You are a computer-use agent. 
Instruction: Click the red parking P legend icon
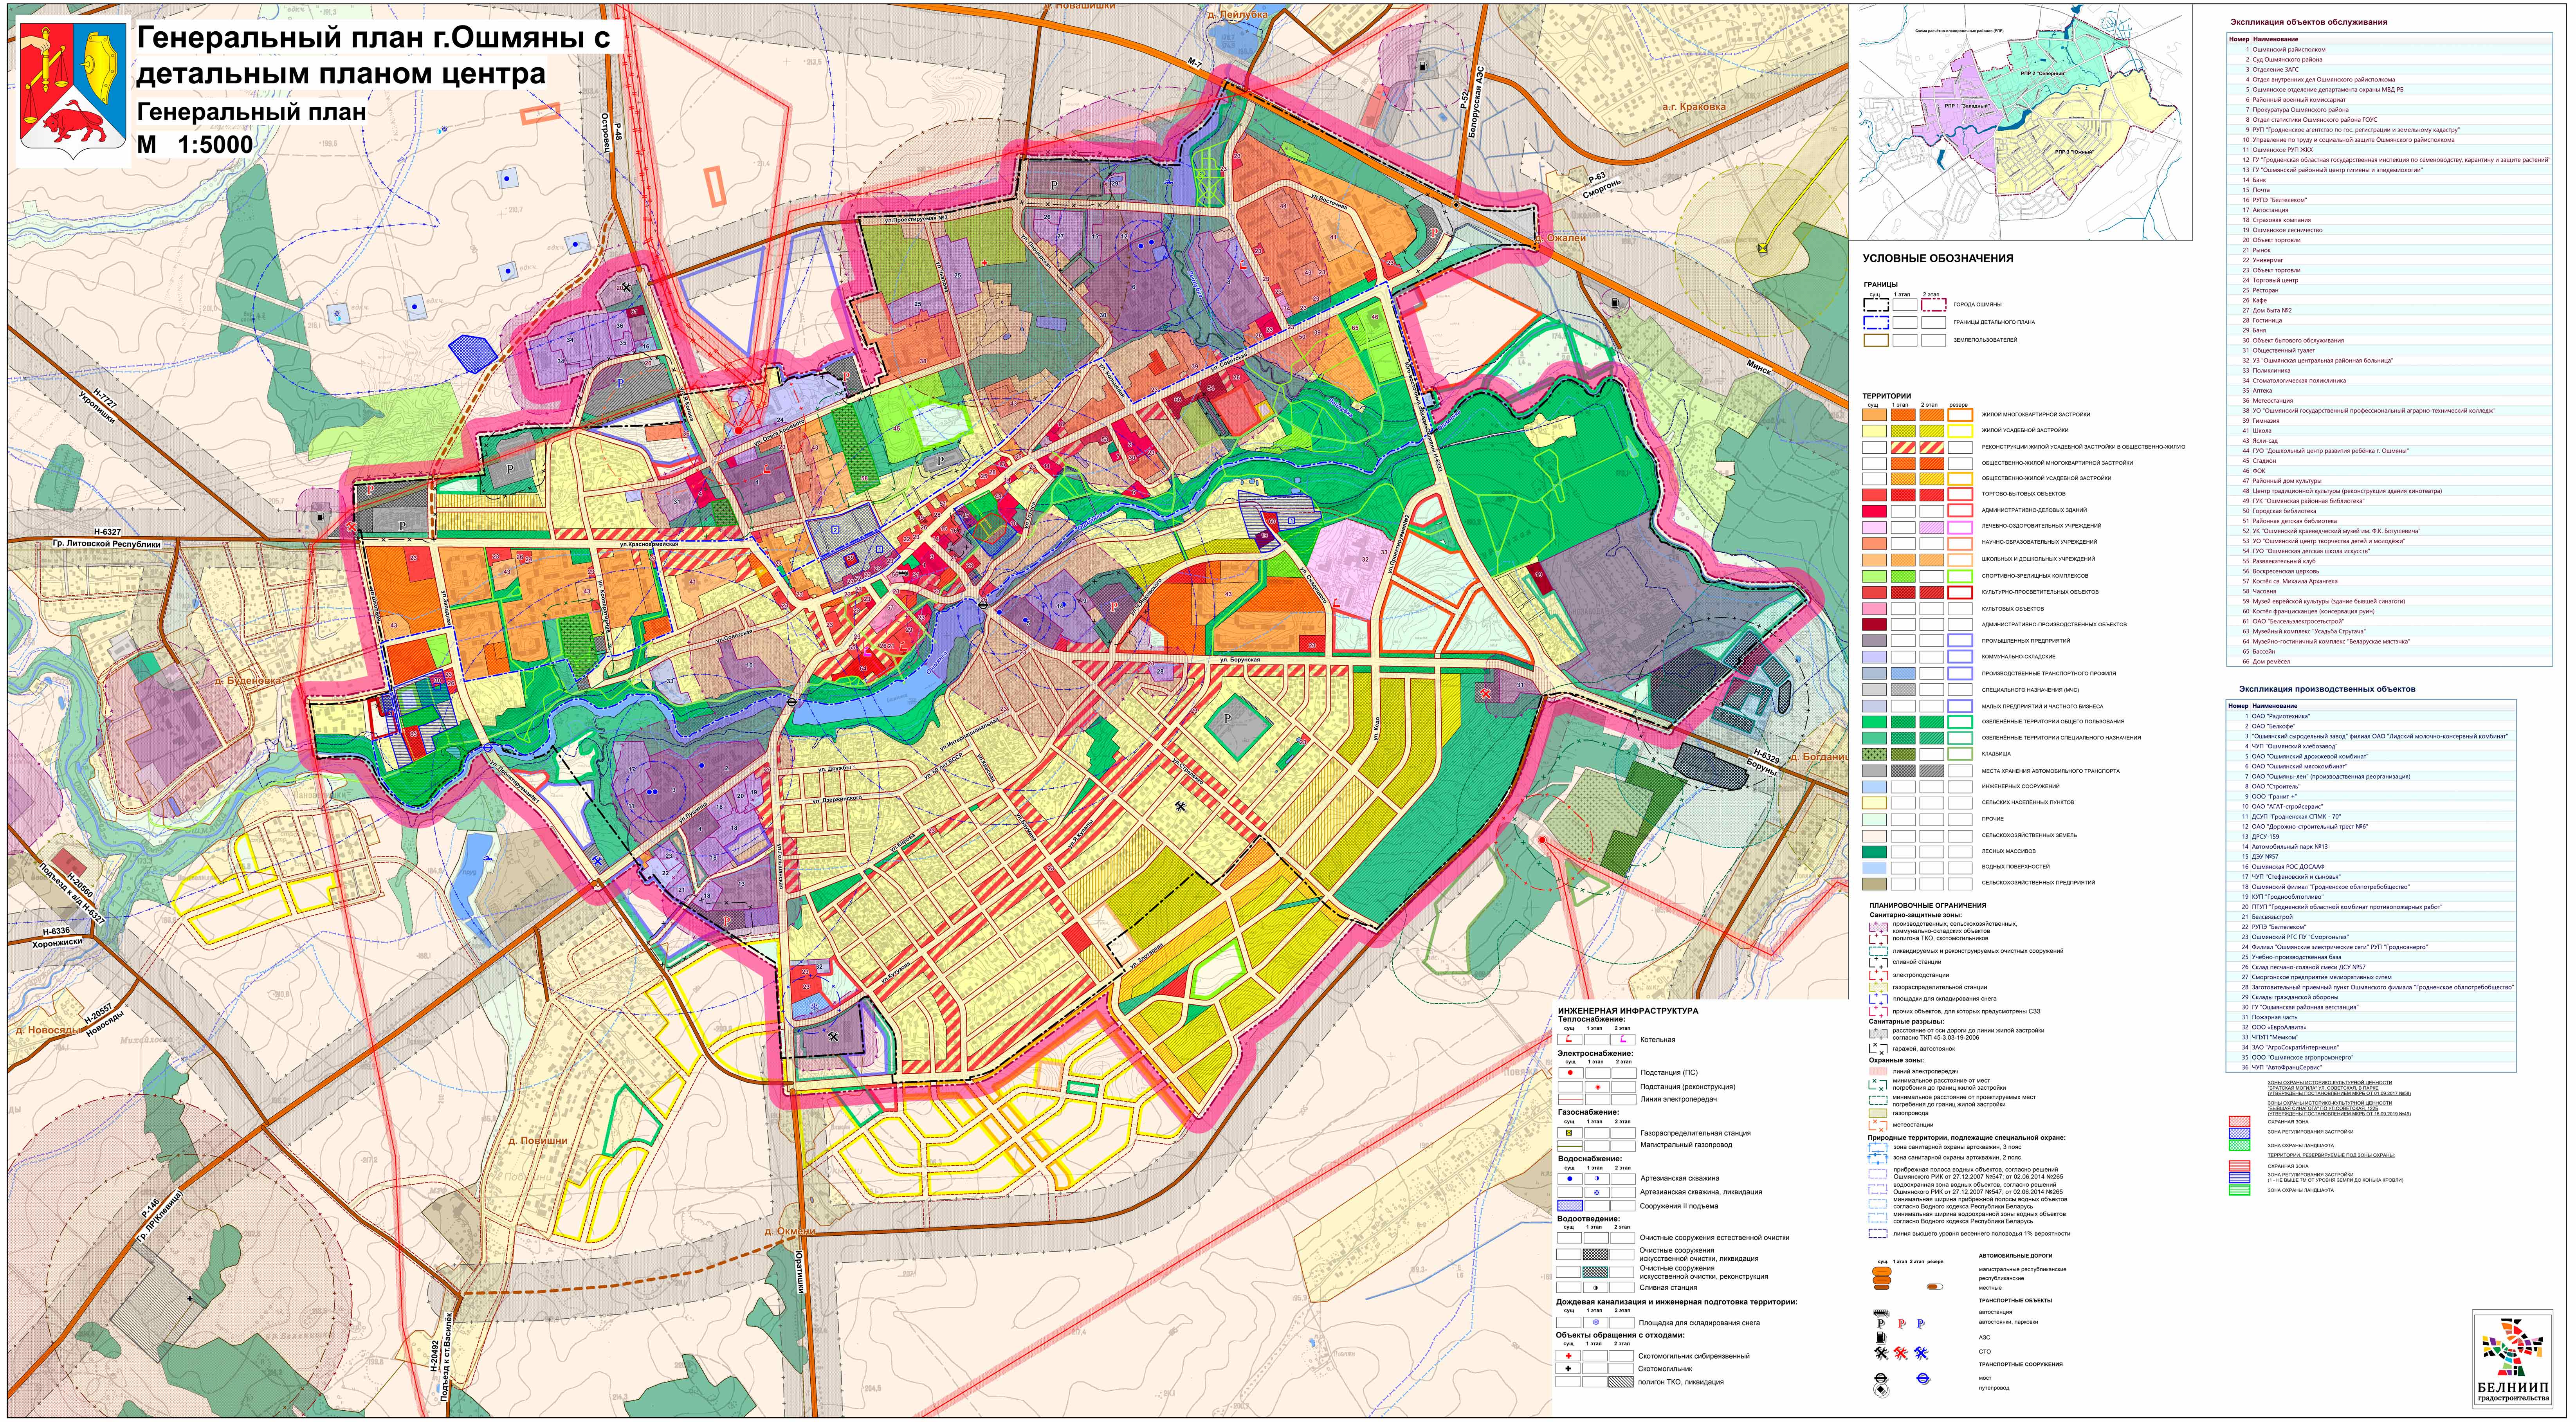point(1902,1323)
